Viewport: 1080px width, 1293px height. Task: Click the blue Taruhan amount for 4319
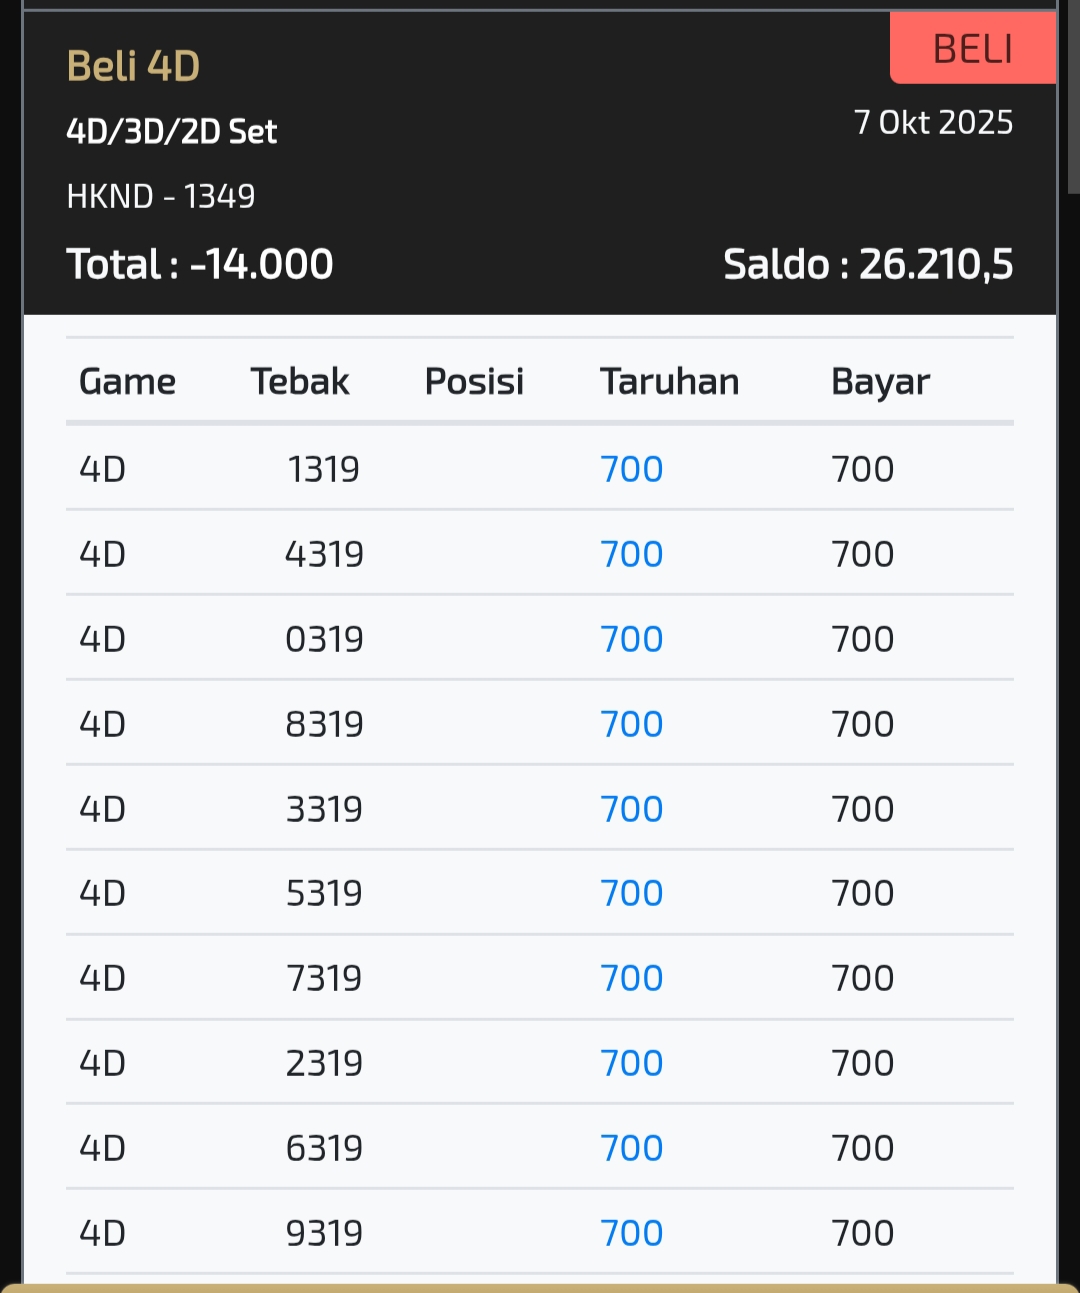(631, 554)
